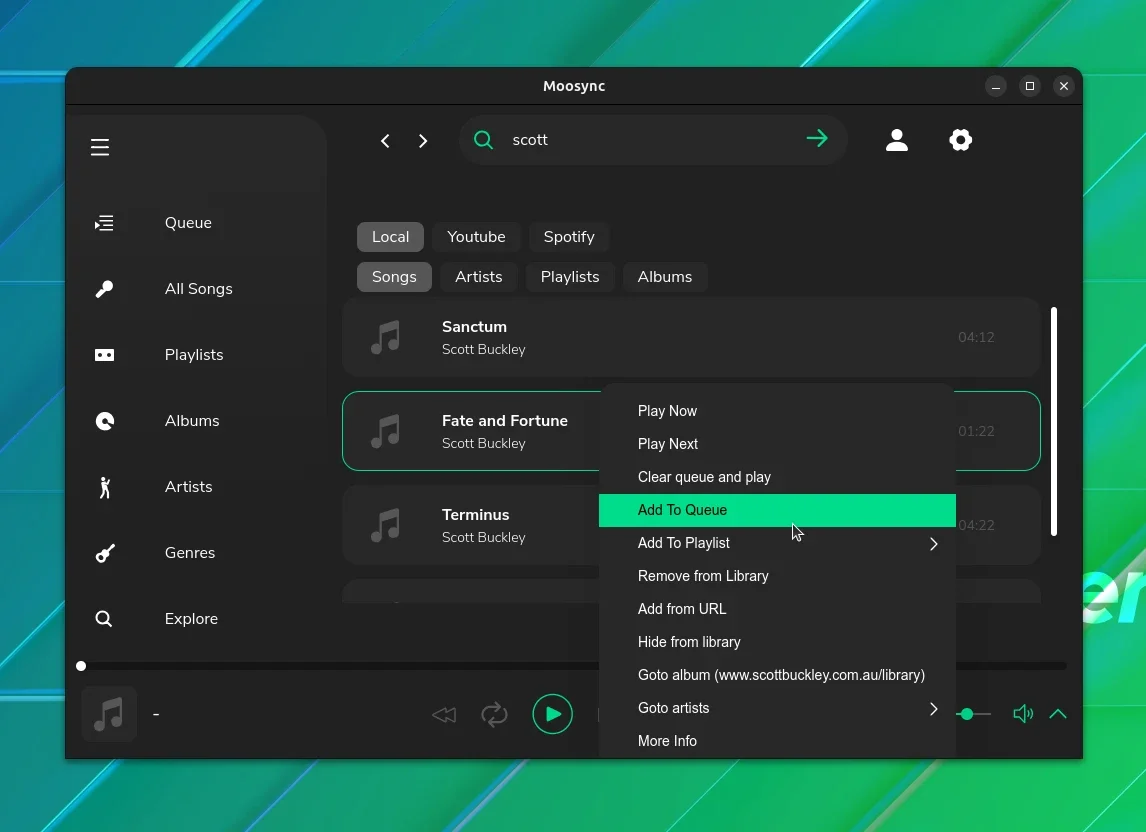Open Explore in the sidebar
The width and height of the screenshot is (1146, 832).
(191, 619)
